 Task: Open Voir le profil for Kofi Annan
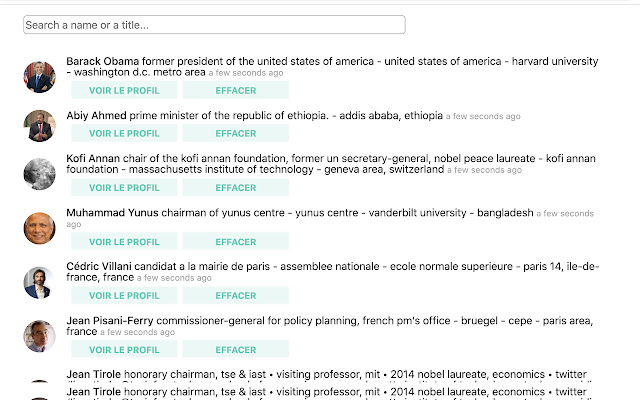pos(124,187)
